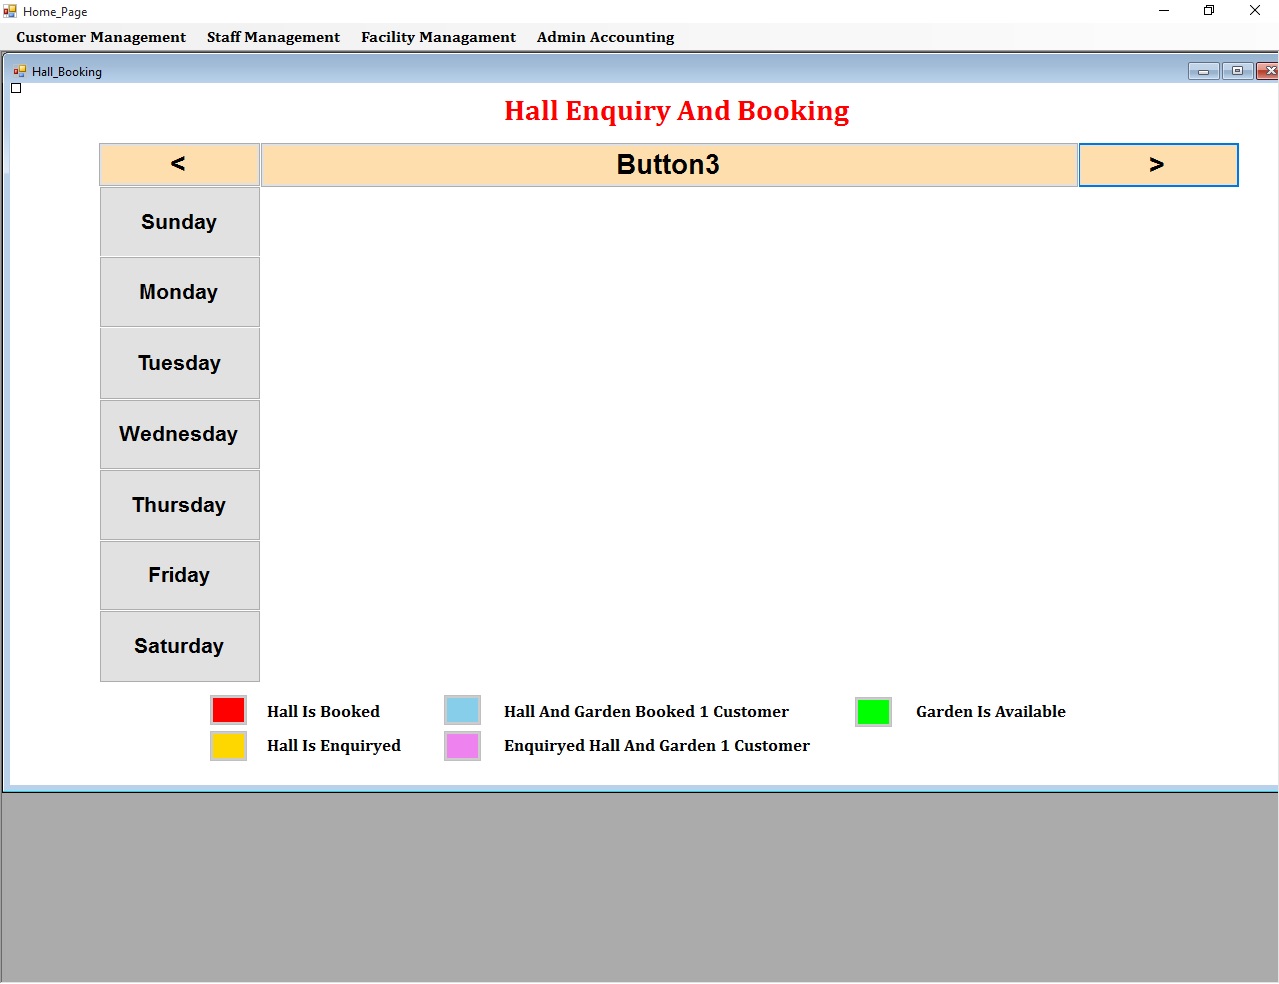Click the Hall_Booking window icon
Screen dimensions: 1279x984
19,71
